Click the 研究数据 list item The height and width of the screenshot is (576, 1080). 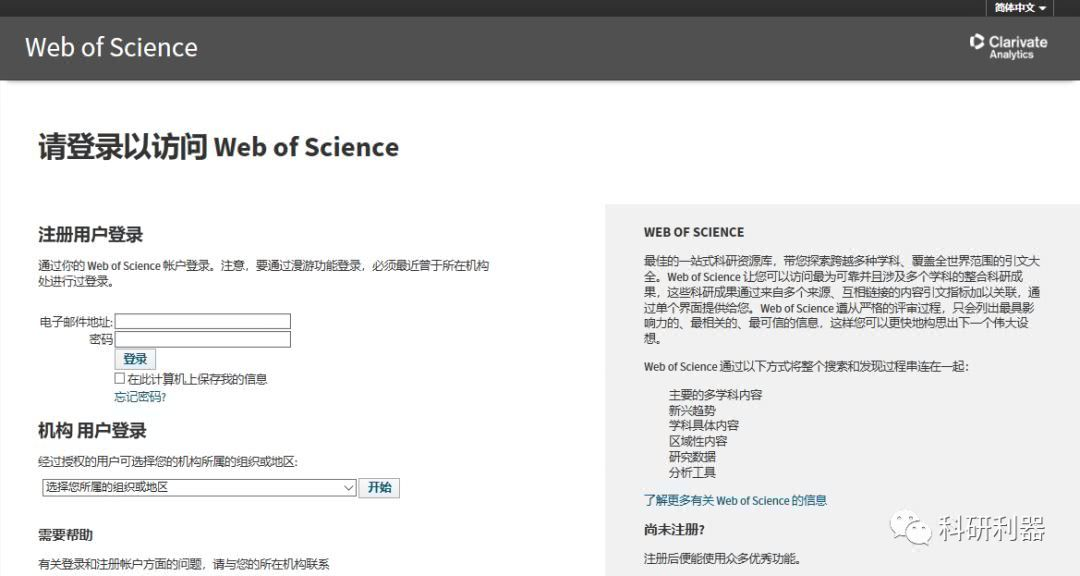[x=692, y=456]
